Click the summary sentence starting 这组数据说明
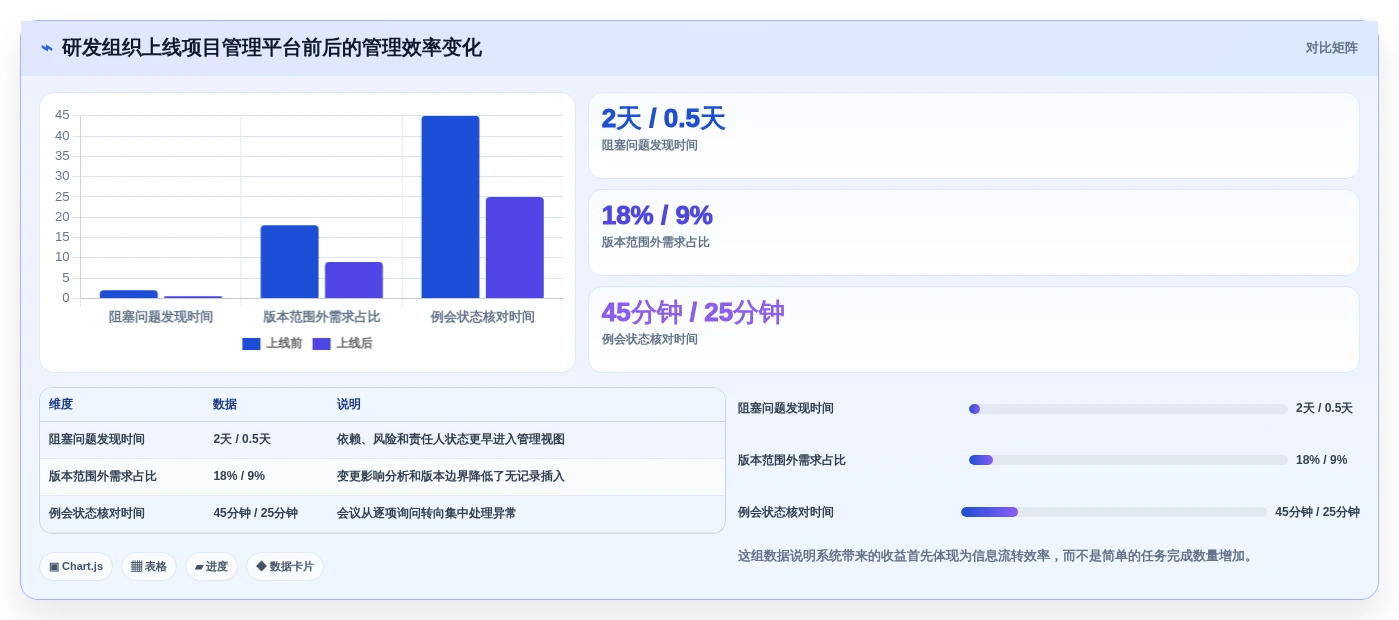The width and height of the screenshot is (1399, 620). click(996, 556)
